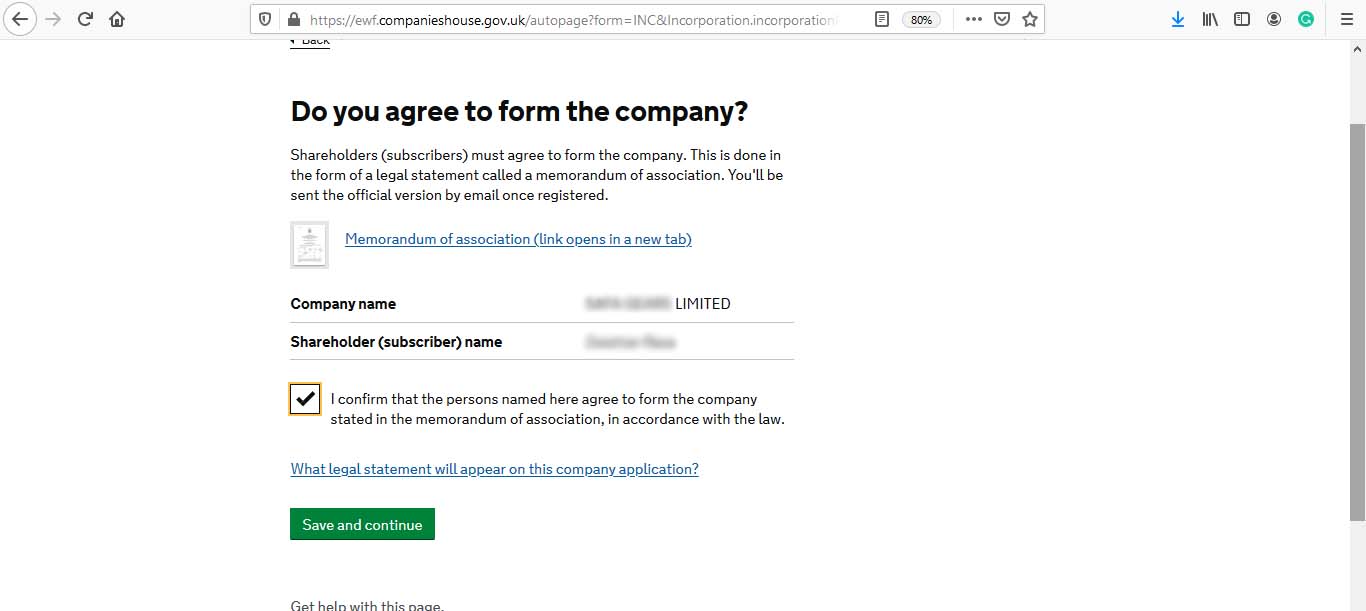This screenshot has height=611, width=1366.
Task: Save page to Pocket
Action: [1002, 19]
